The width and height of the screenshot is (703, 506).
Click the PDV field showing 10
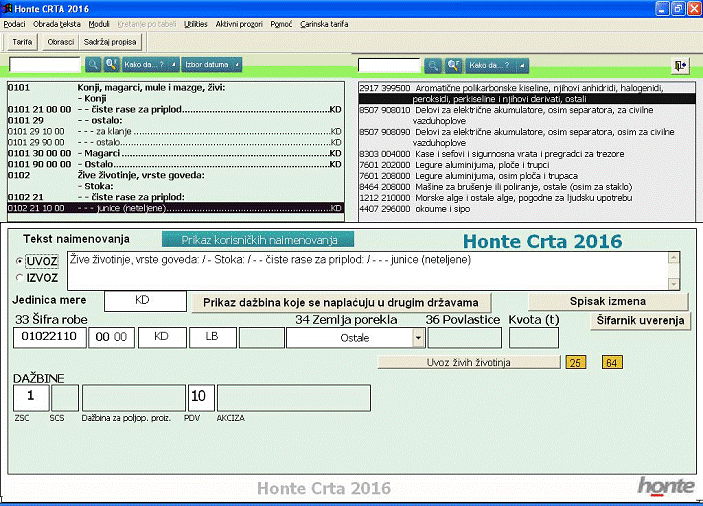[201, 397]
